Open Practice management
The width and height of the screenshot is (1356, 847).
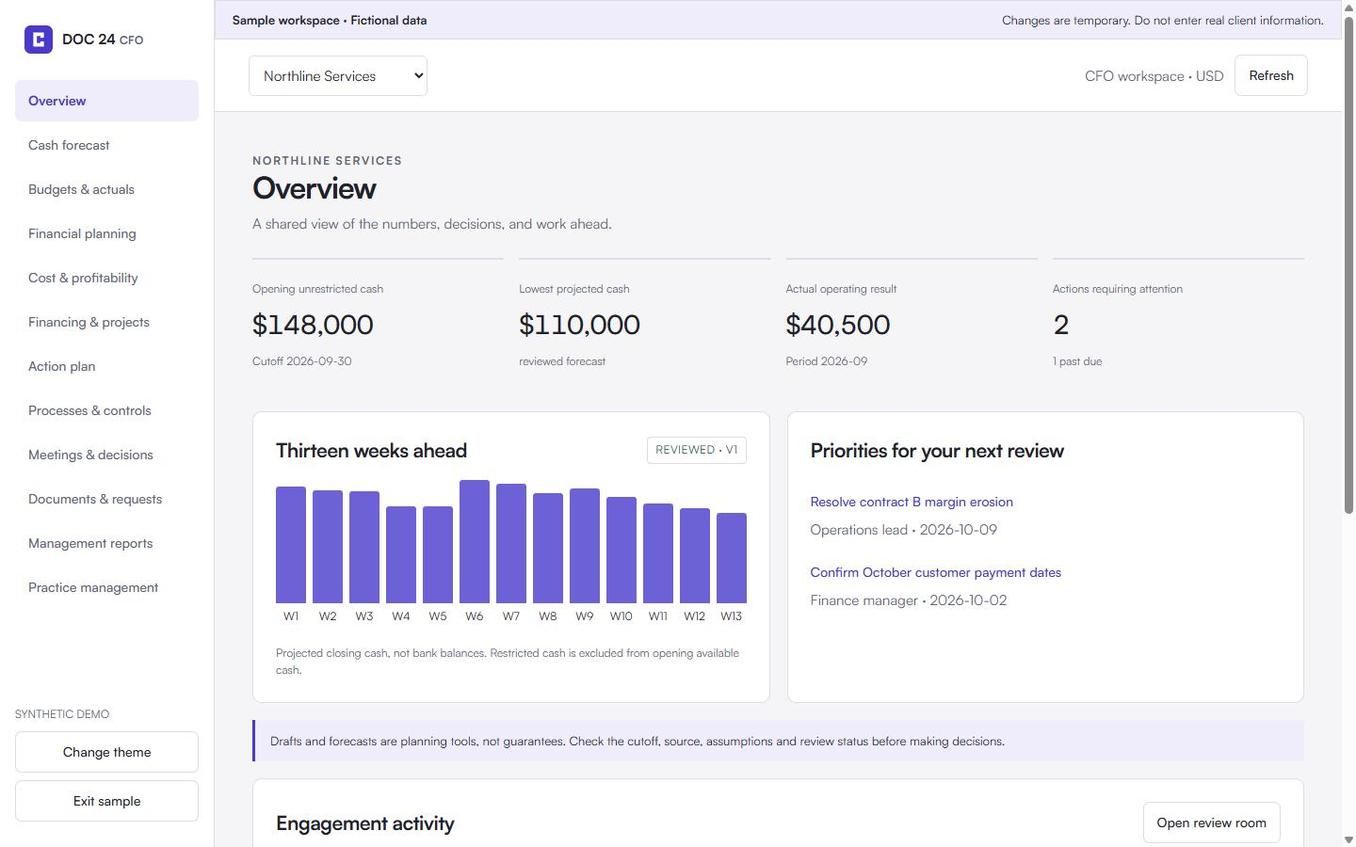107,587
